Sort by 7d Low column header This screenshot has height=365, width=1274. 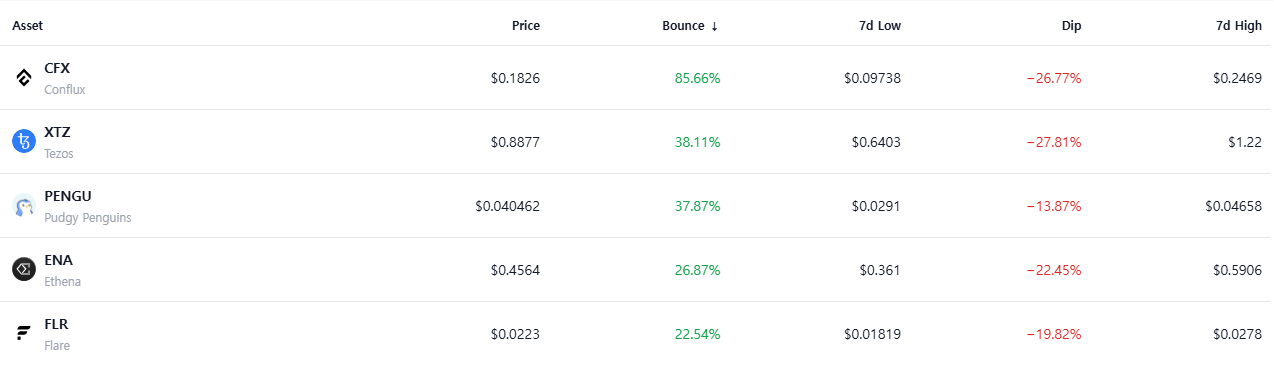880,26
